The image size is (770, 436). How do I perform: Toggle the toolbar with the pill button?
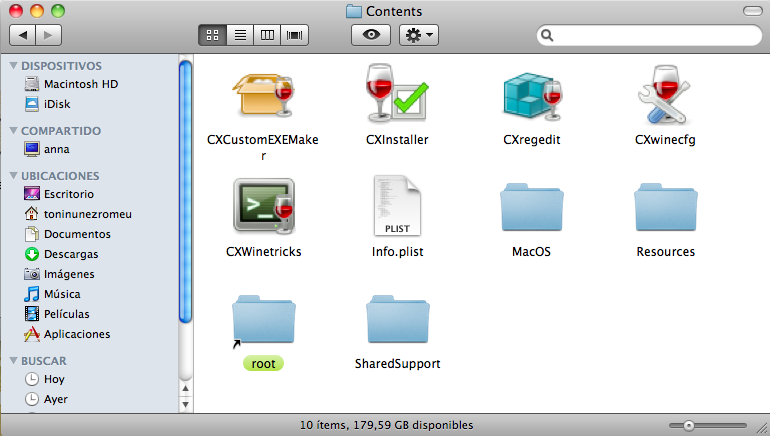pos(753,11)
